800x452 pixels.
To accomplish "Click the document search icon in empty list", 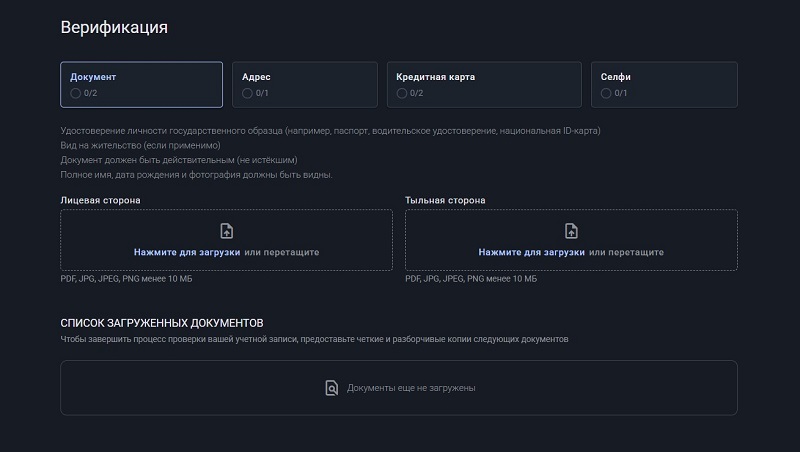I will point(332,388).
